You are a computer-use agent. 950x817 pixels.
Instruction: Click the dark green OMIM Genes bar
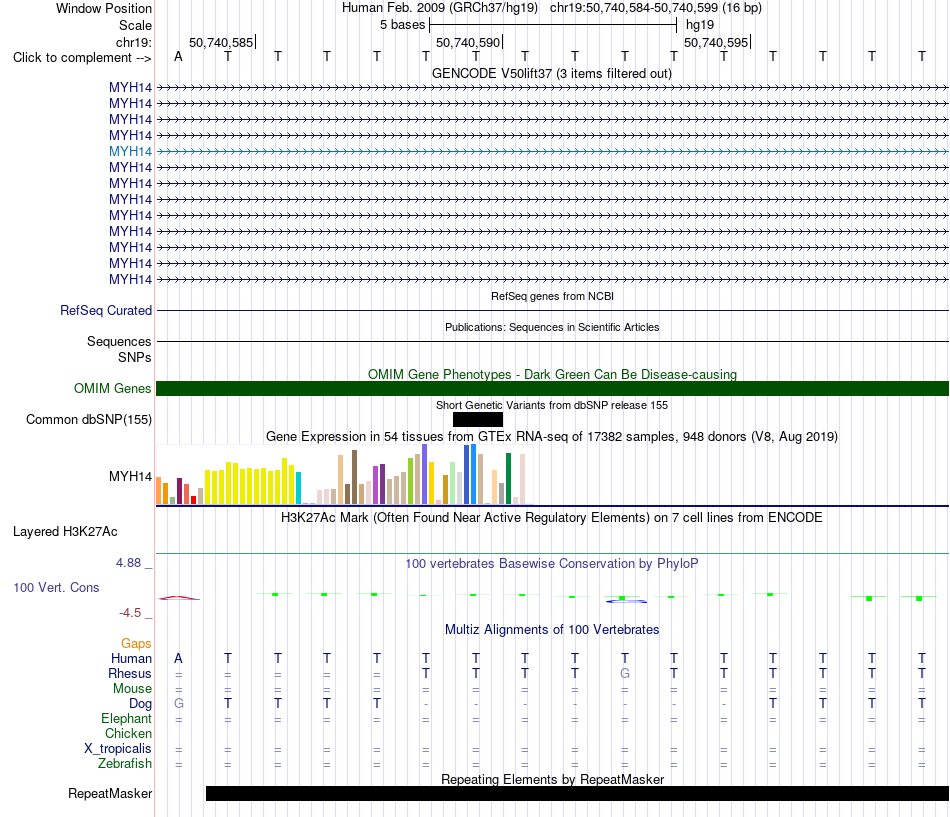tap(552, 388)
